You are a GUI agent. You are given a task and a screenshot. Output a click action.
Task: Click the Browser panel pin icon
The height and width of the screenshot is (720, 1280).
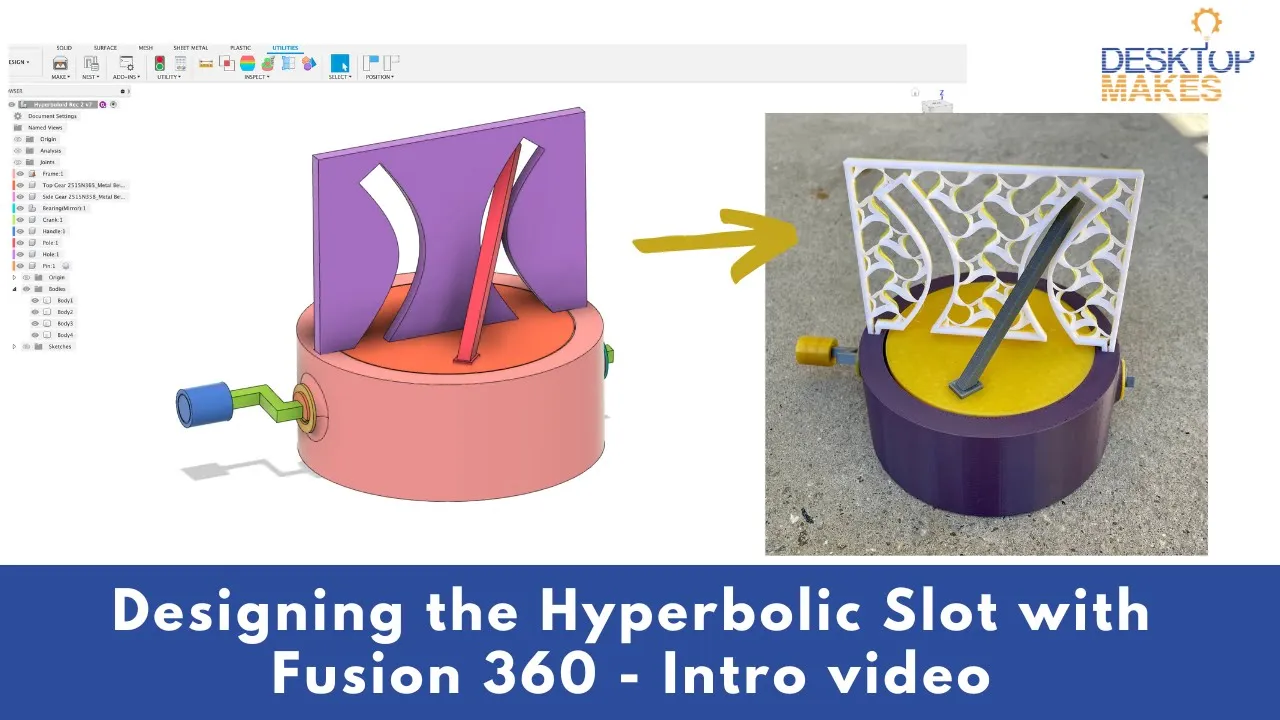pyautogui.click(x=123, y=91)
